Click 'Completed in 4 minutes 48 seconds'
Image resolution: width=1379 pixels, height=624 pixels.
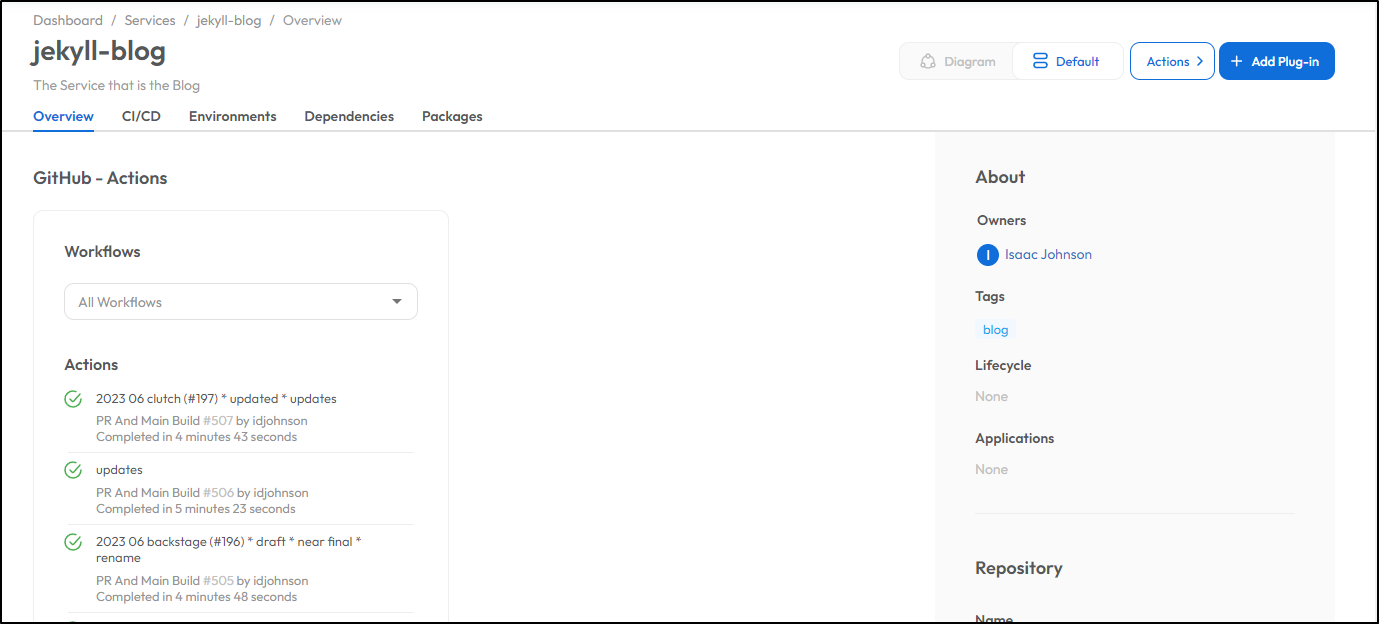click(196, 597)
